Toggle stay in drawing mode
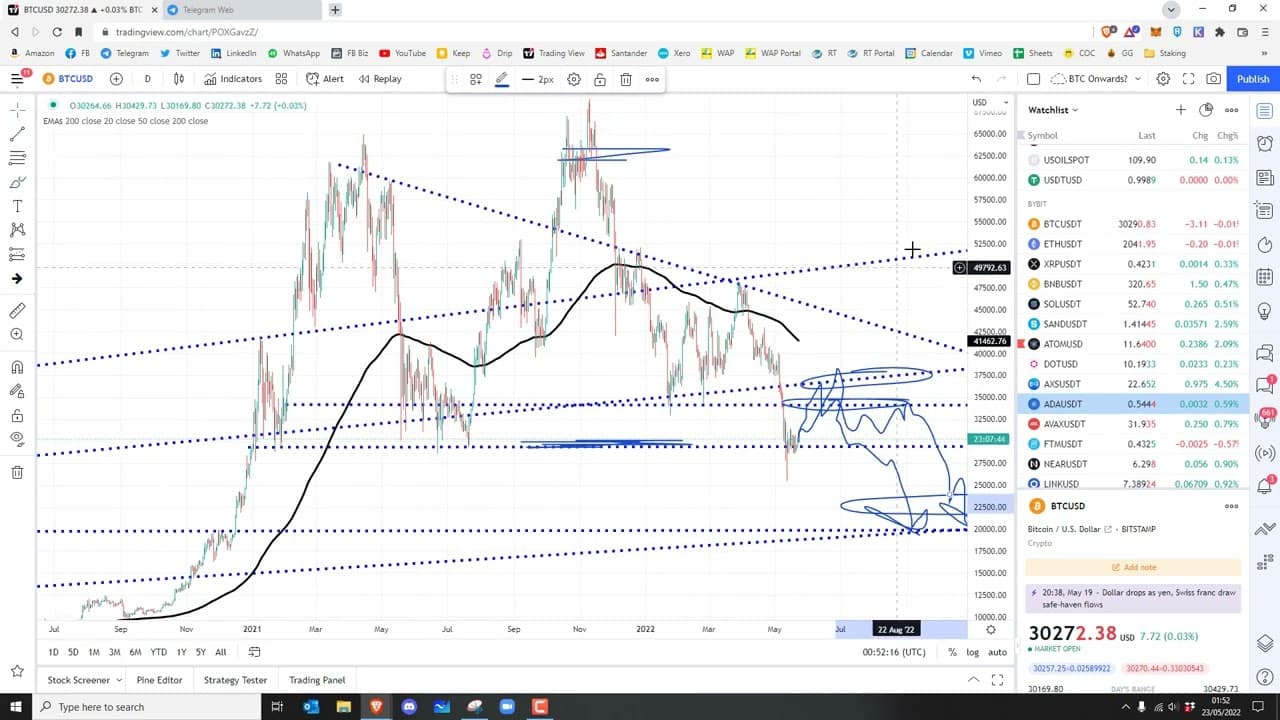Screen dimensions: 1280x720 17,391
